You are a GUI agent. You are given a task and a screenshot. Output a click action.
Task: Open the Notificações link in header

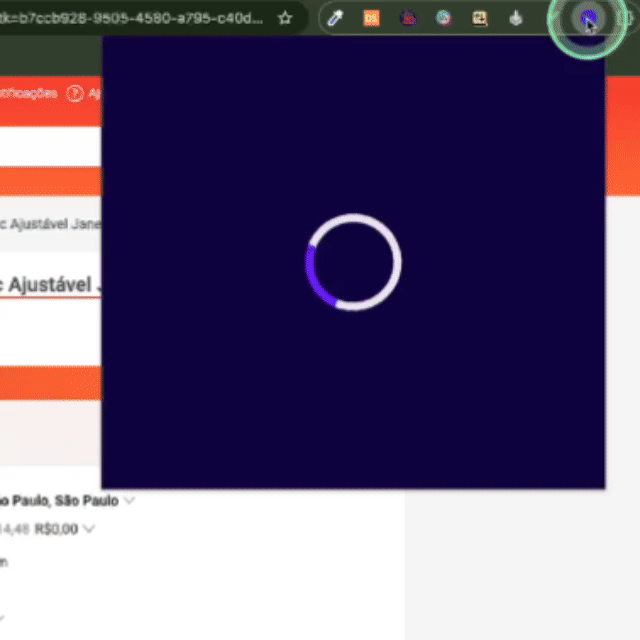28,93
